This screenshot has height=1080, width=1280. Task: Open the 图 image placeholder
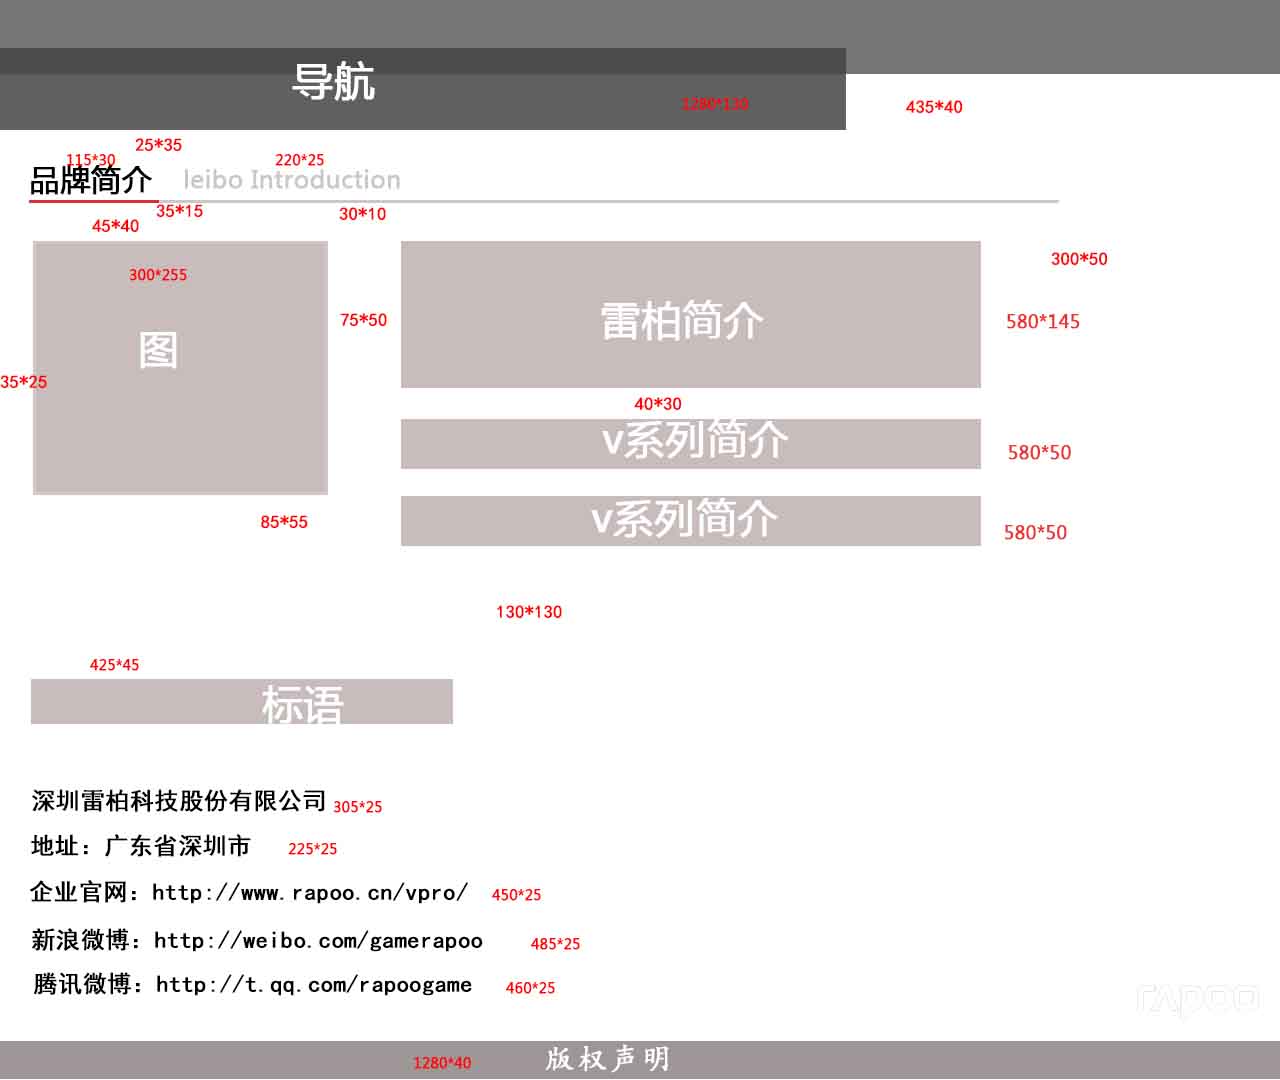180,368
